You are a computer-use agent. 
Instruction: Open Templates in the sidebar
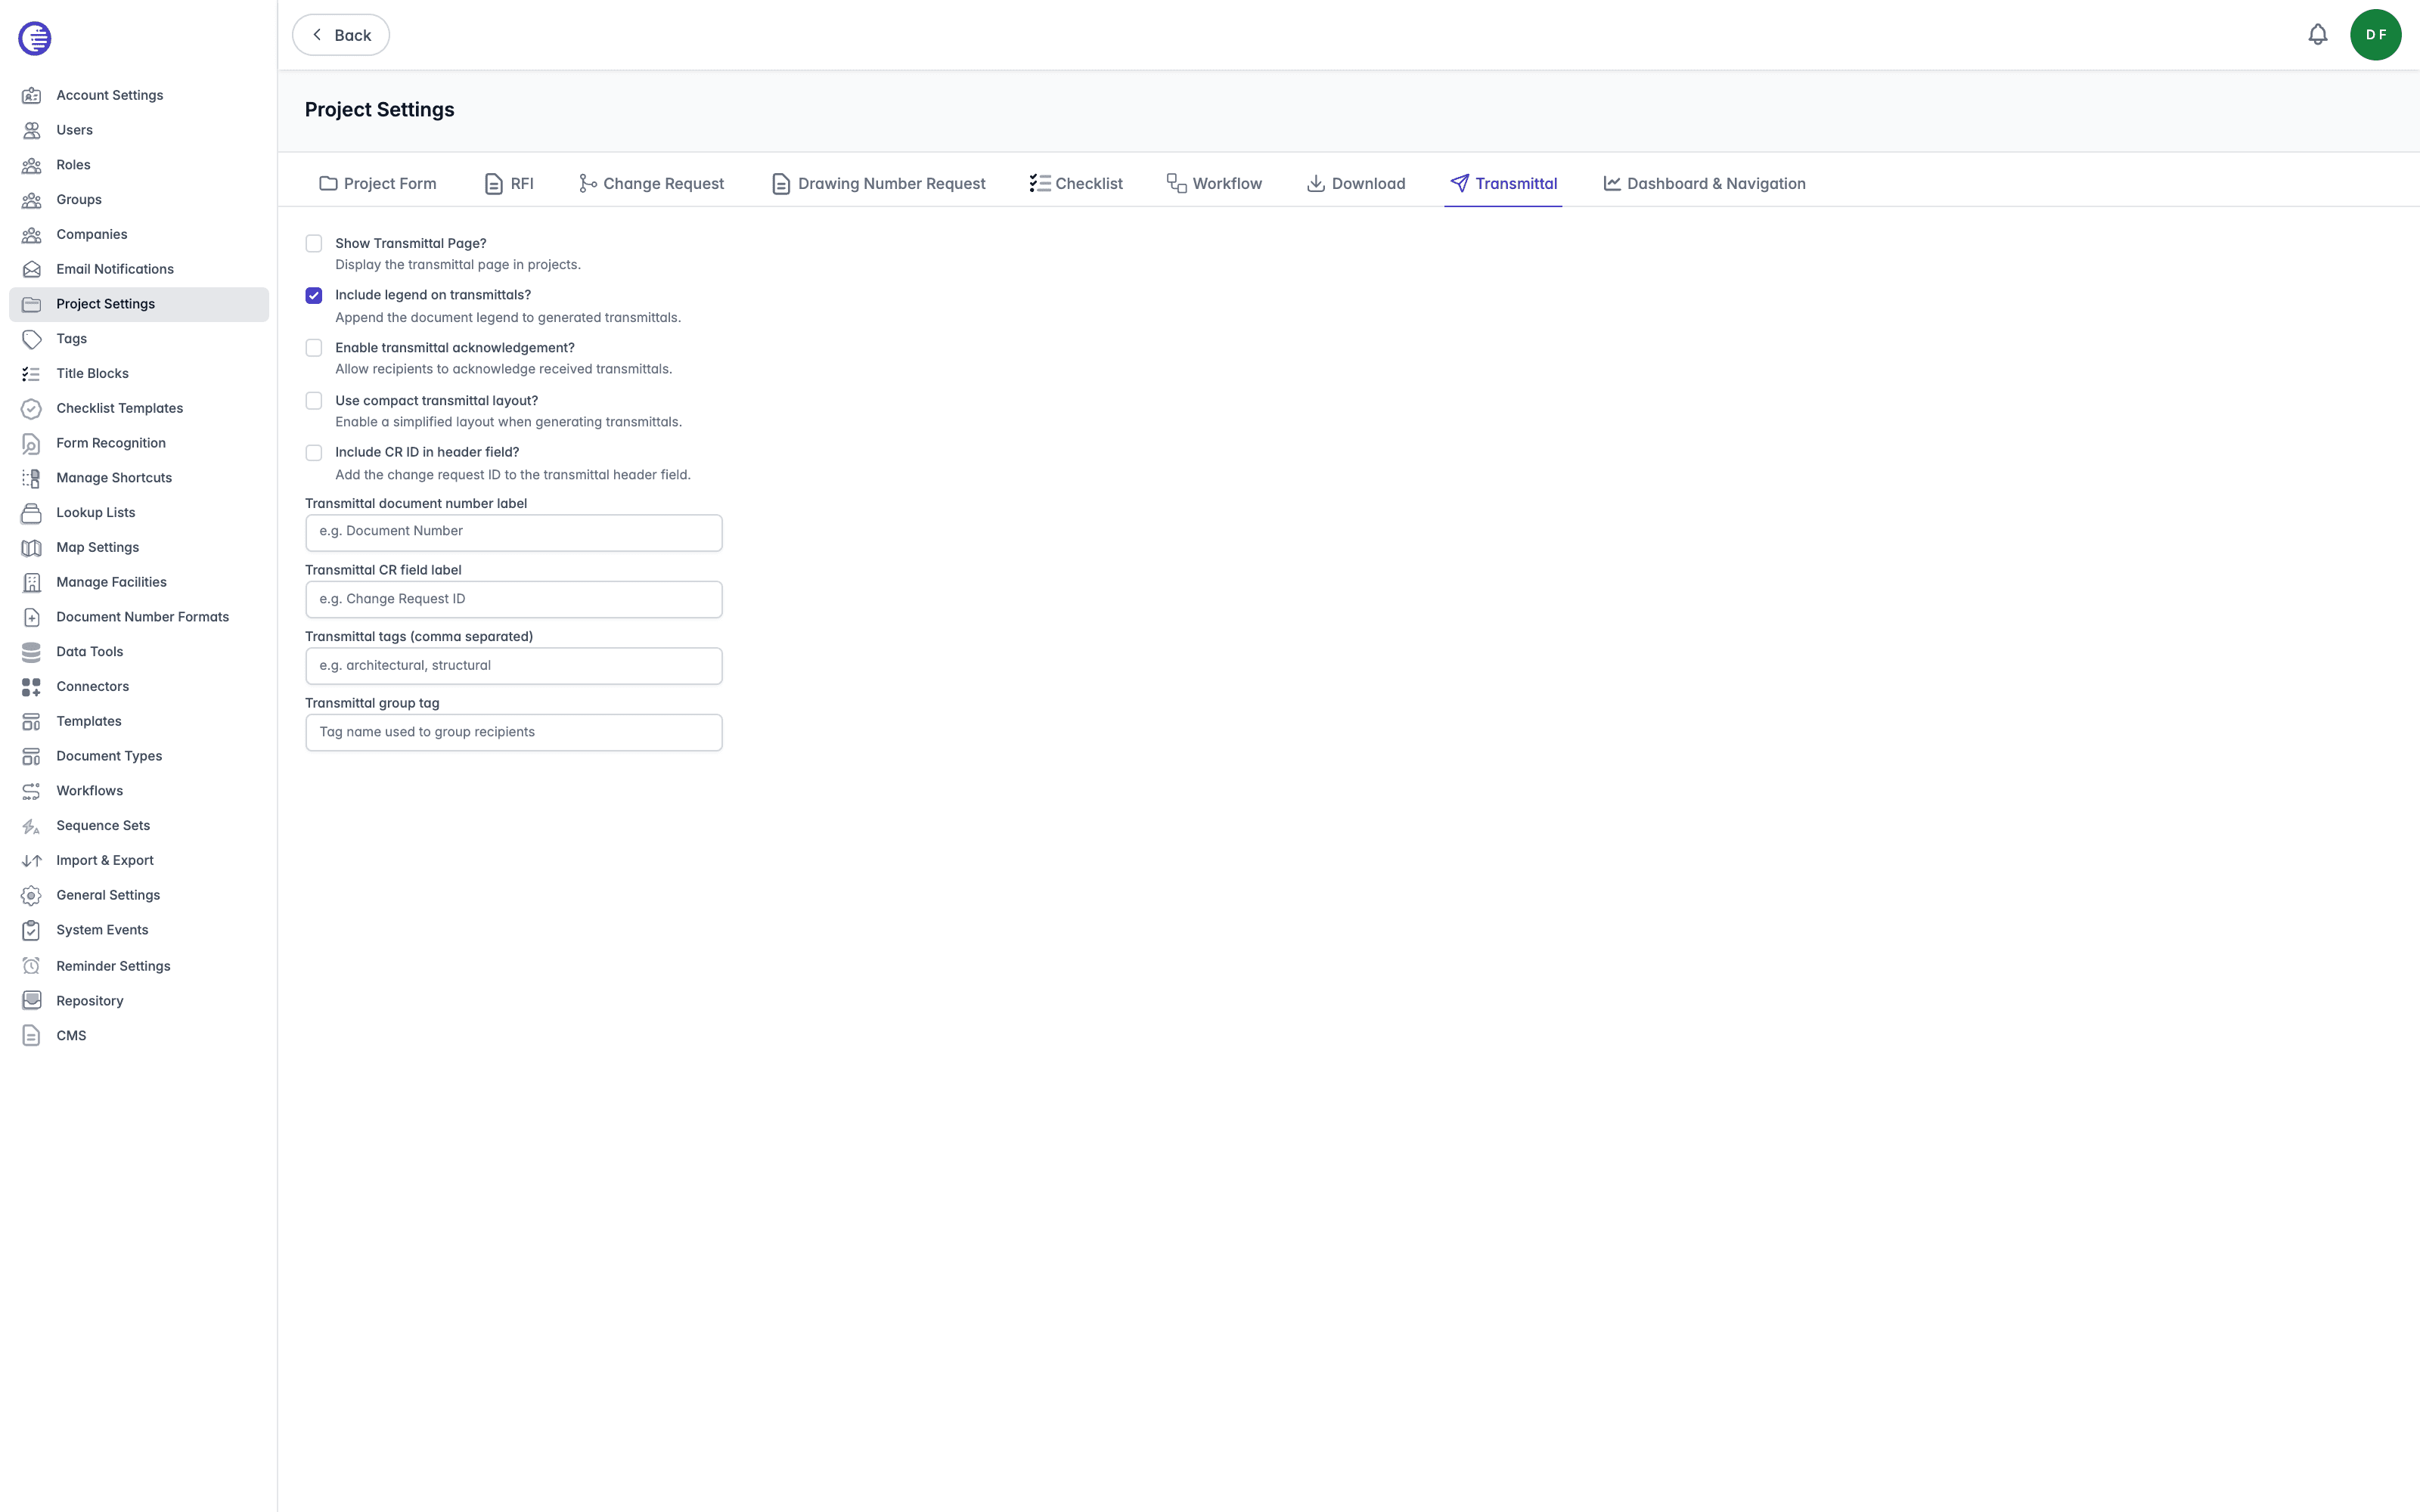pyautogui.click(x=139, y=721)
